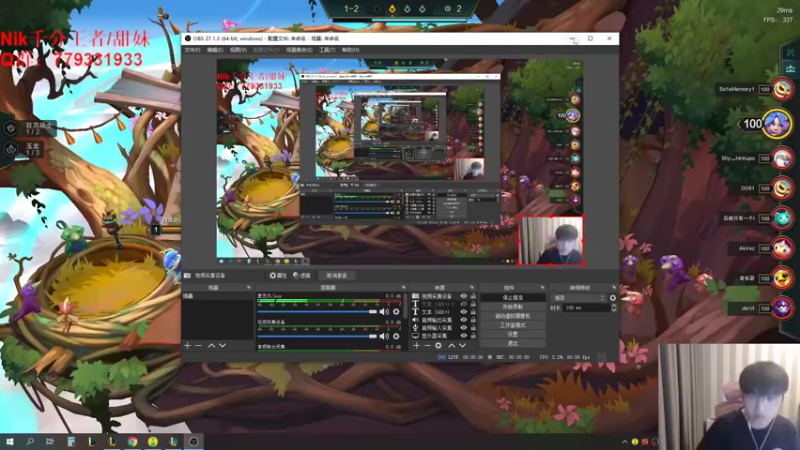Image resolution: width=800 pixels, height=450 pixels.
Task: Open the 文件(F) menu in OBS
Action: pos(192,50)
